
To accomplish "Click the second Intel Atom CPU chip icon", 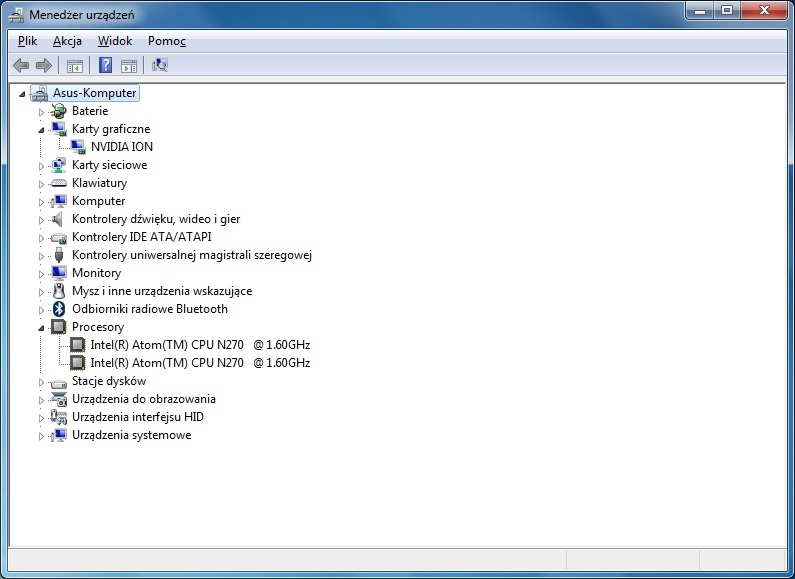I will point(78,363).
